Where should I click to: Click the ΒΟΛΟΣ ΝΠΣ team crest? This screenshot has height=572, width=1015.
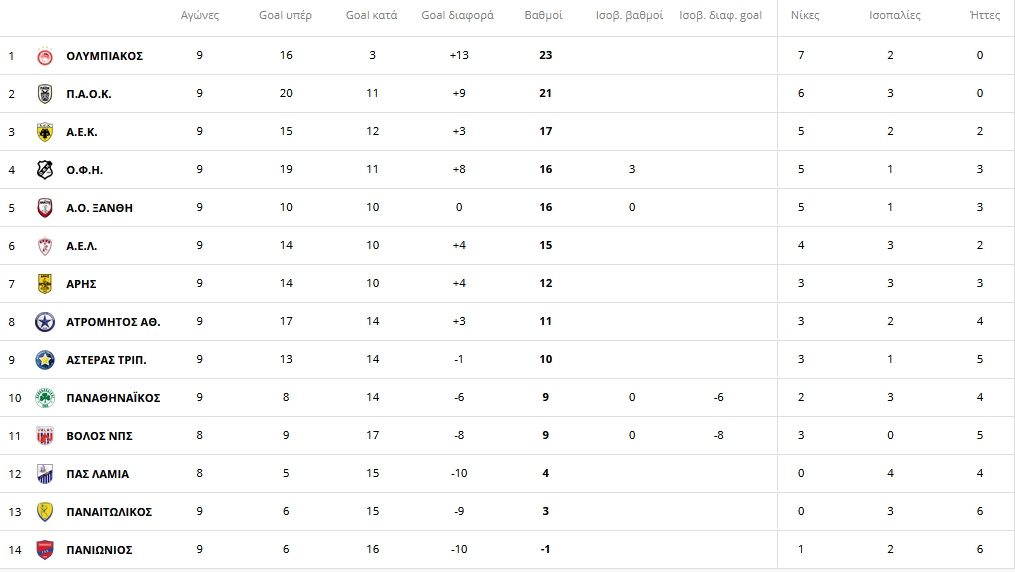tap(44, 436)
